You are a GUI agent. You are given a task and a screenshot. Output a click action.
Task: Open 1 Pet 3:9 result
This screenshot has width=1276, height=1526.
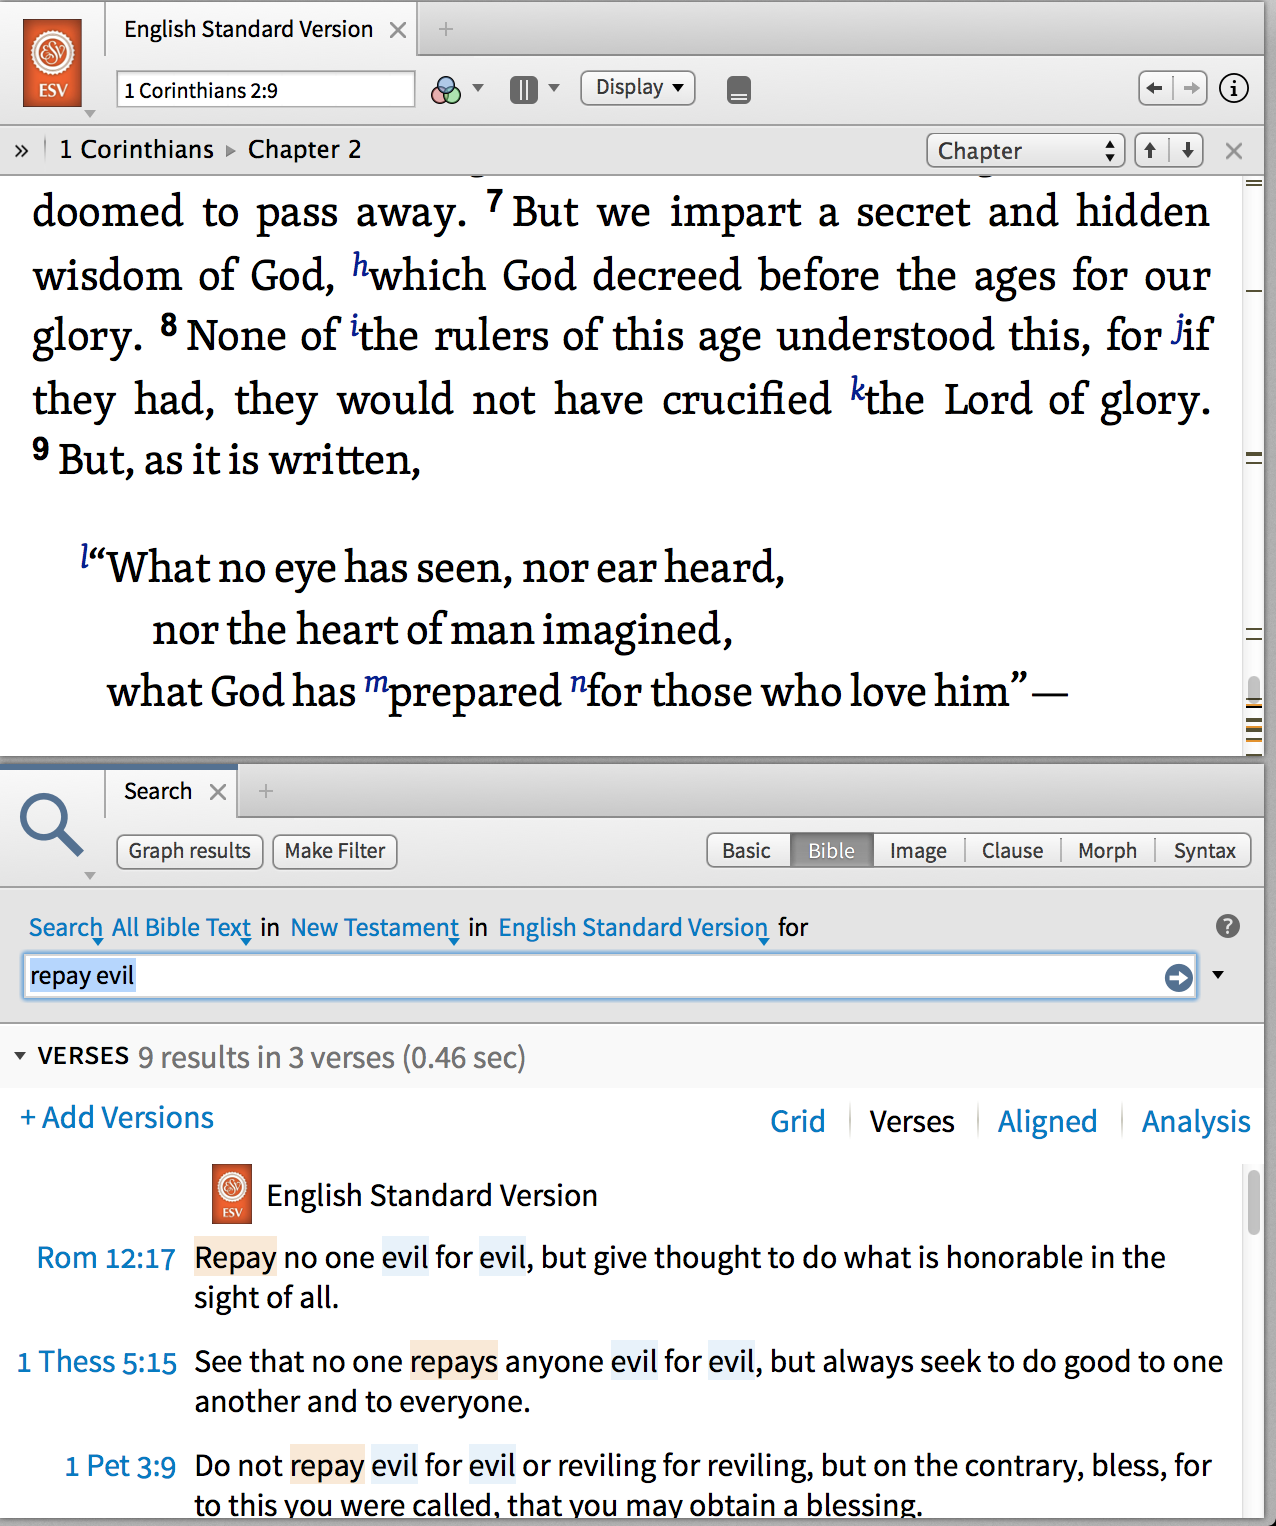[120, 1466]
